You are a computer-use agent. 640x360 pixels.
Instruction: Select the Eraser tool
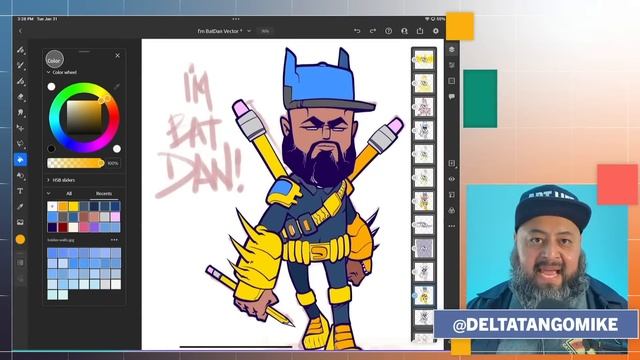click(x=20, y=97)
